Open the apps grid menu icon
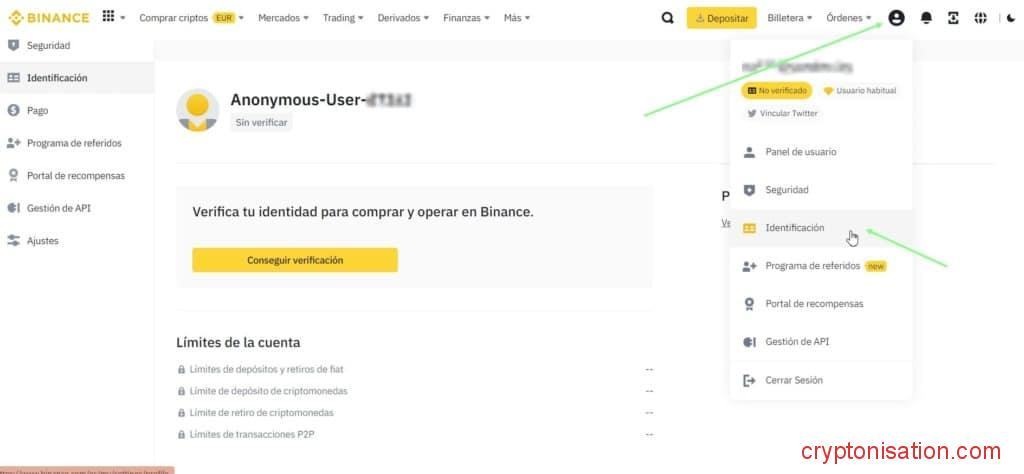 [x=108, y=17]
